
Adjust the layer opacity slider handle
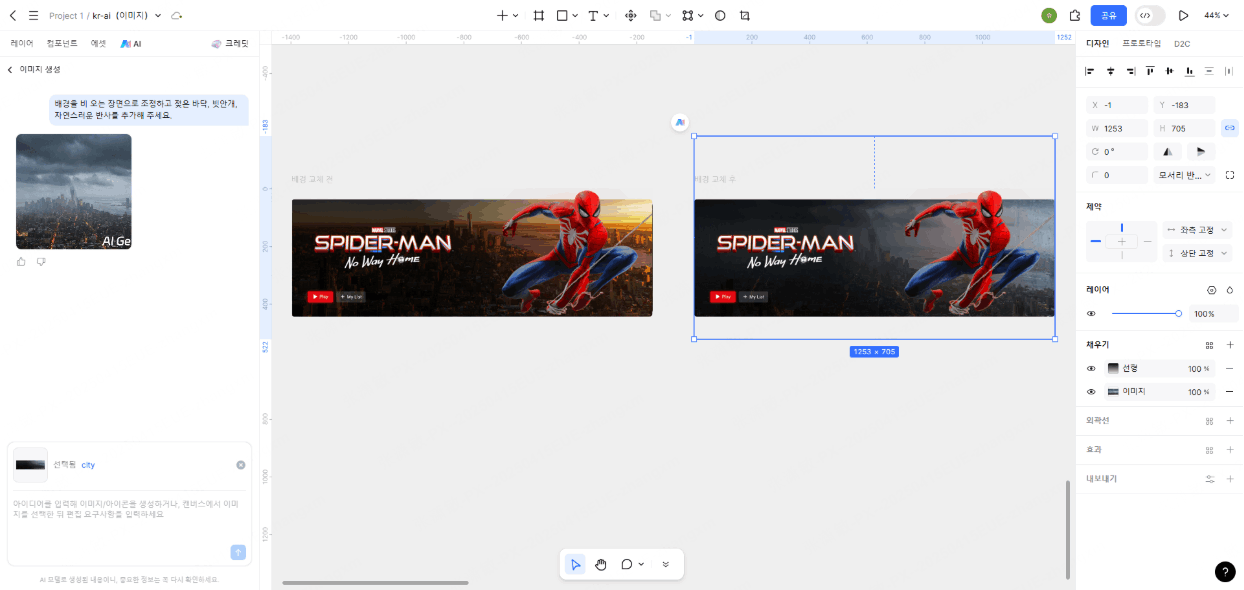point(1178,314)
